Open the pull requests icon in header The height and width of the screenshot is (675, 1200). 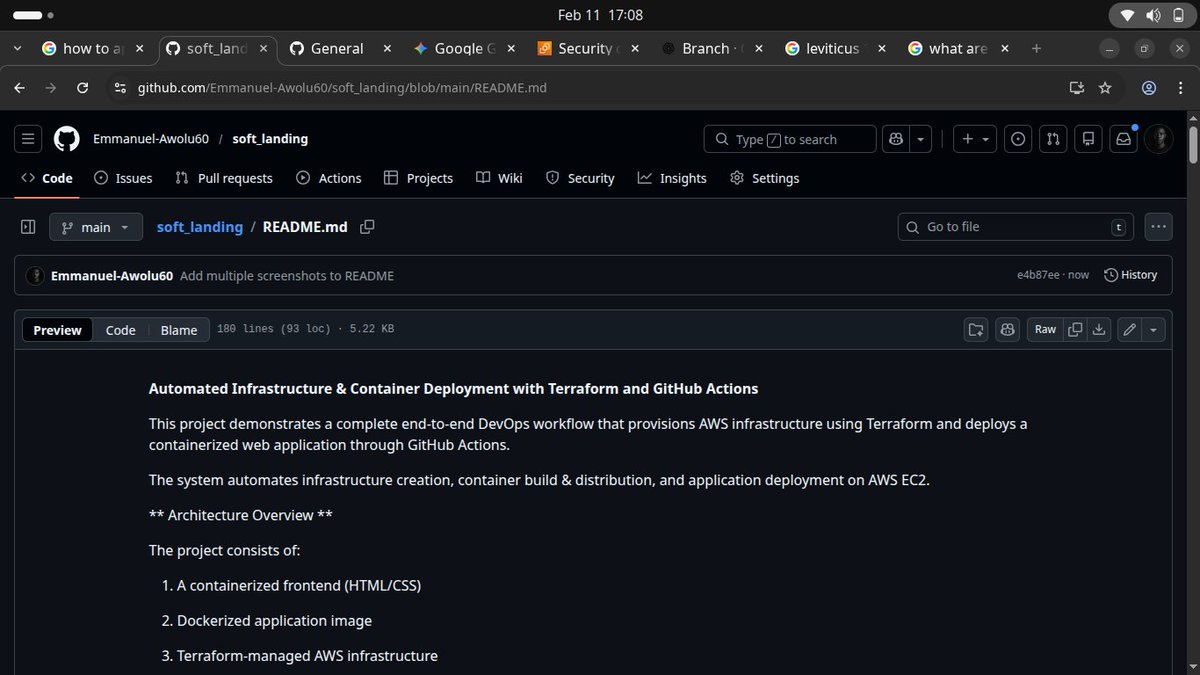pos(1053,139)
